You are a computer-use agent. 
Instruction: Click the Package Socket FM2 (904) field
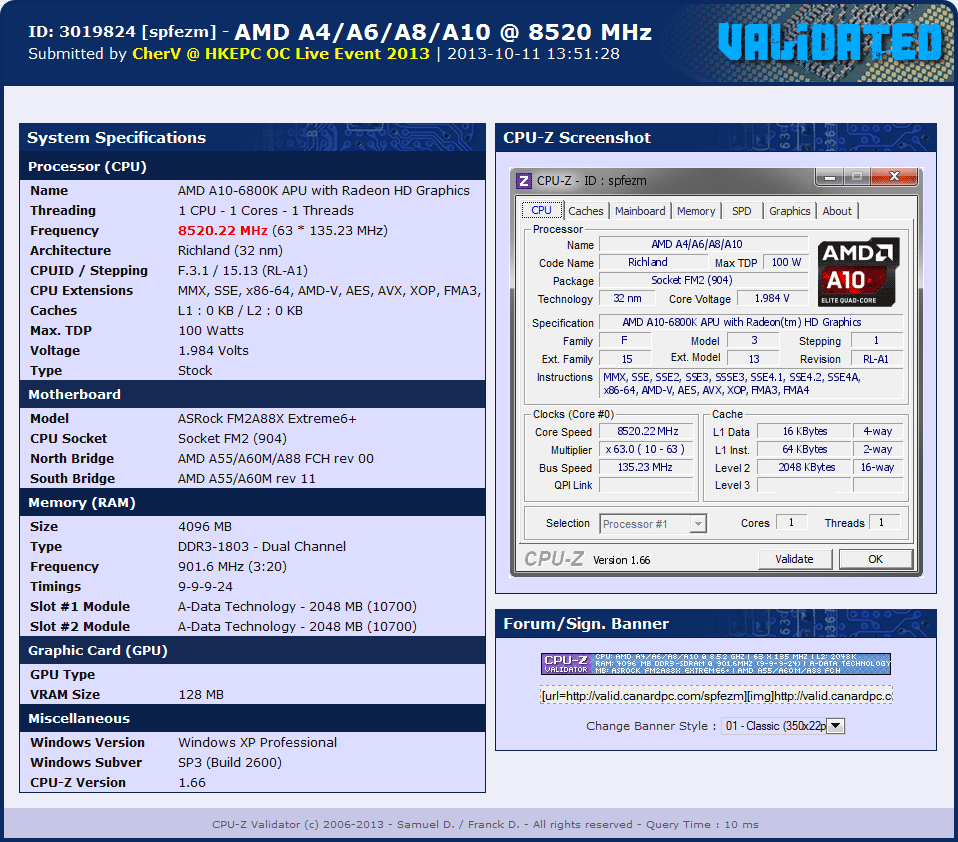pos(703,280)
